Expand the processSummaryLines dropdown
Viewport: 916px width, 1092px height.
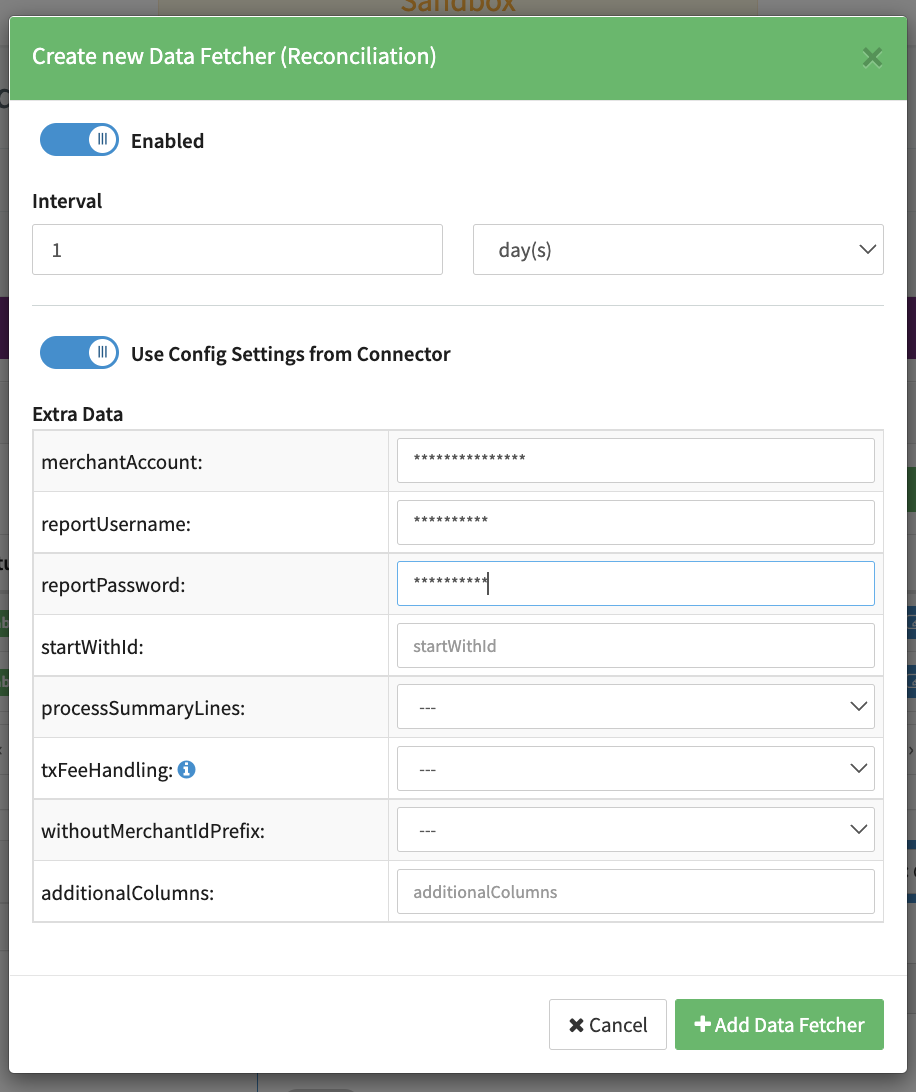[635, 707]
